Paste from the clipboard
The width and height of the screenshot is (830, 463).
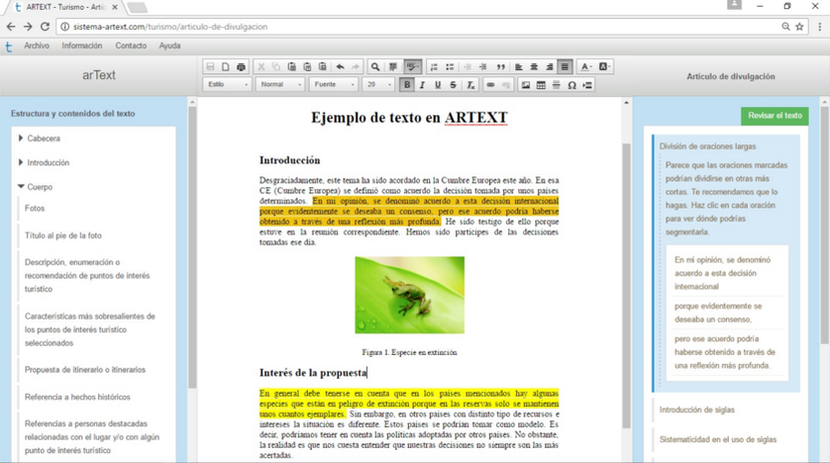coord(292,67)
